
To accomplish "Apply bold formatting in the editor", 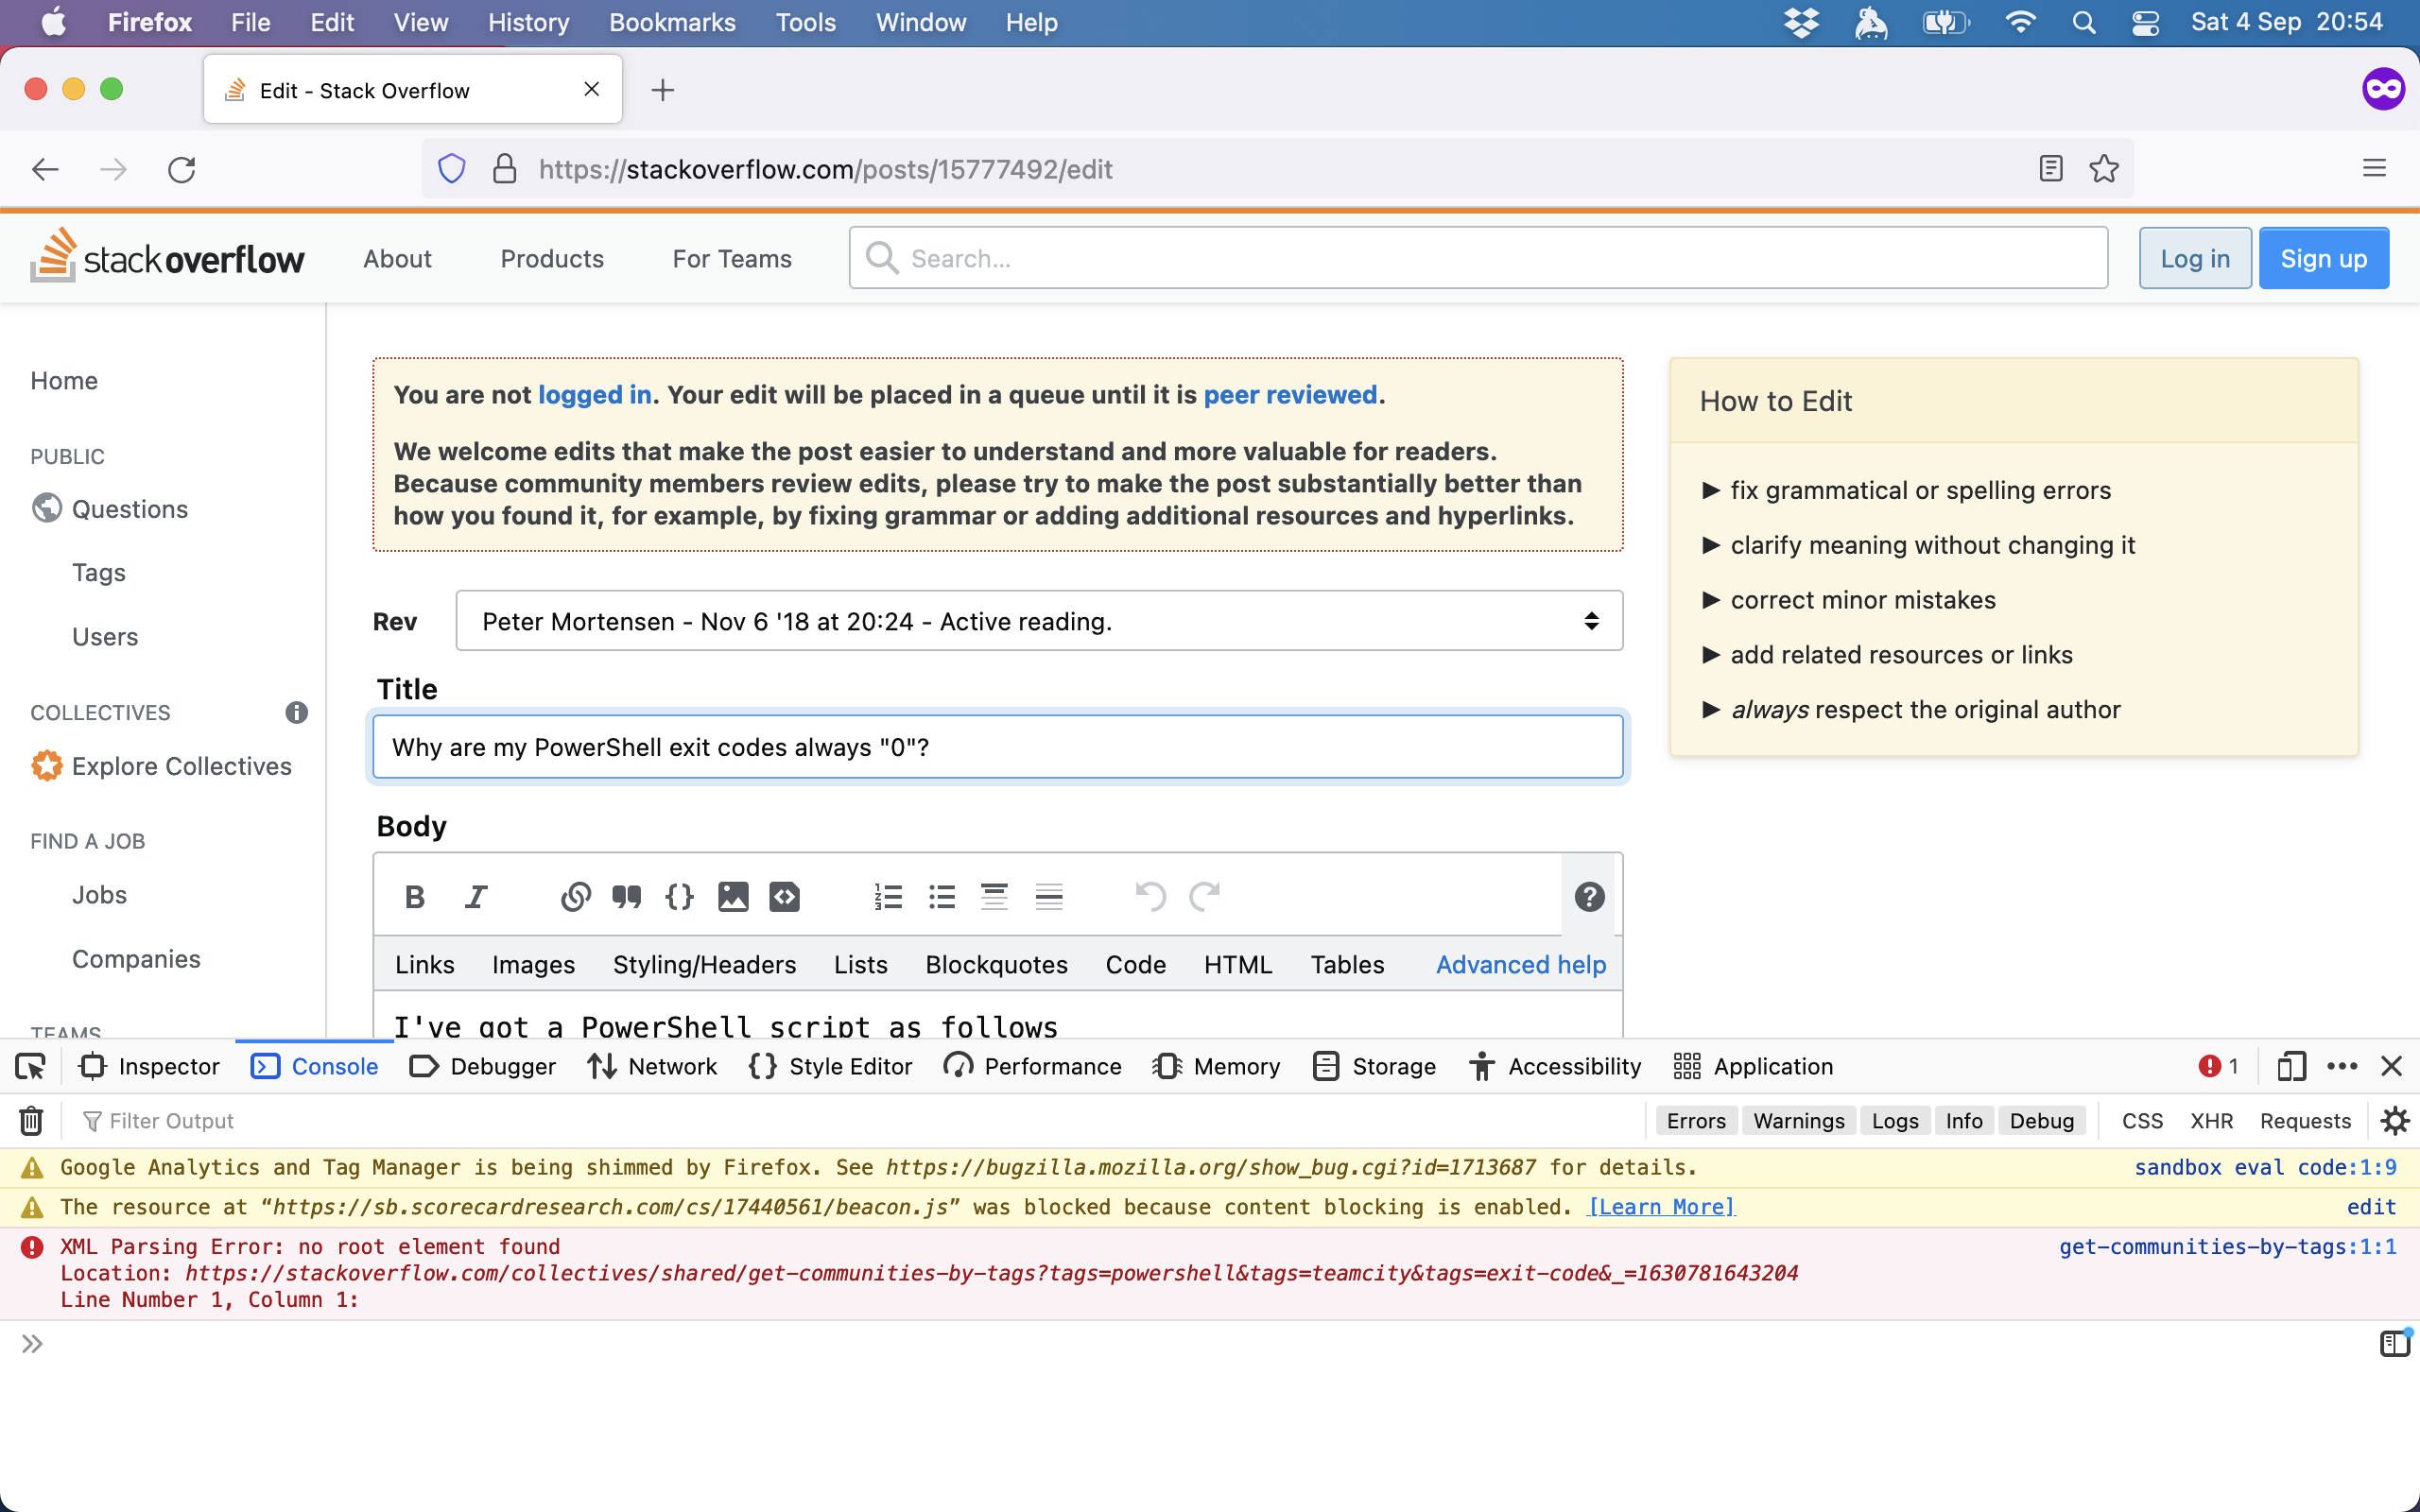I will tap(415, 897).
